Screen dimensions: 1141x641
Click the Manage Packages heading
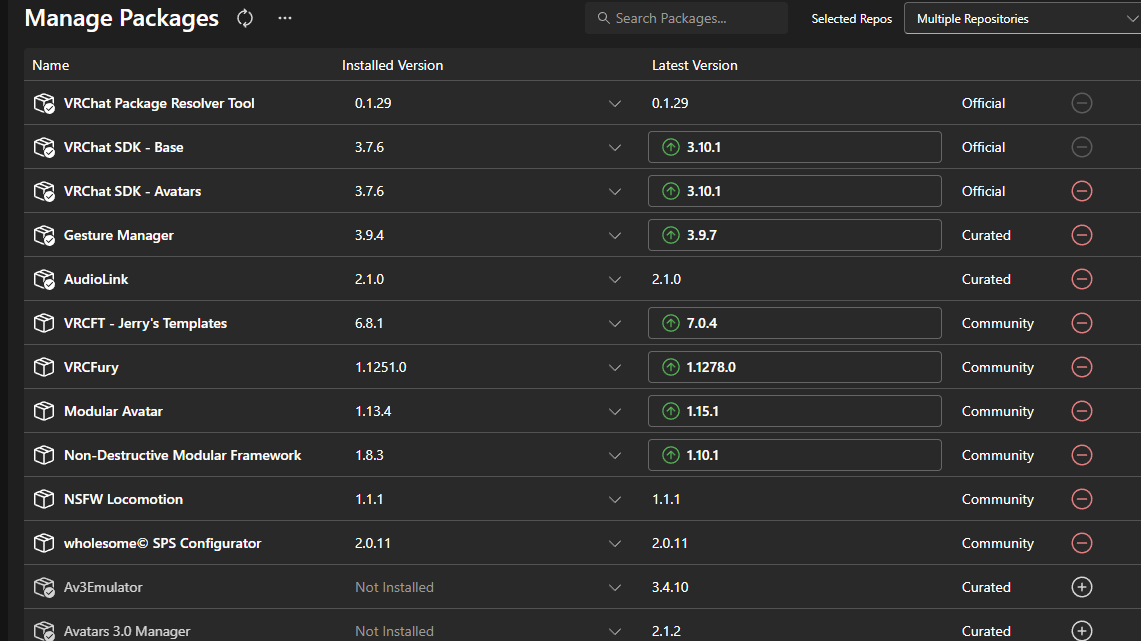click(122, 18)
